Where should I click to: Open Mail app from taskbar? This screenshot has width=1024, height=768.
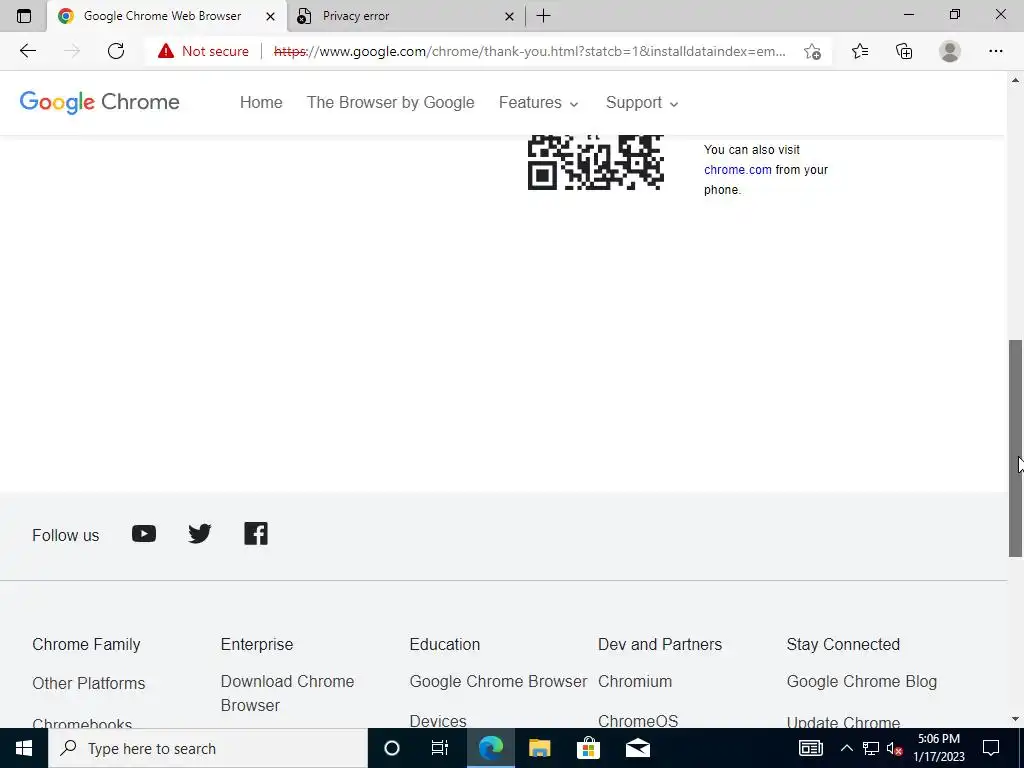(x=637, y=748)
